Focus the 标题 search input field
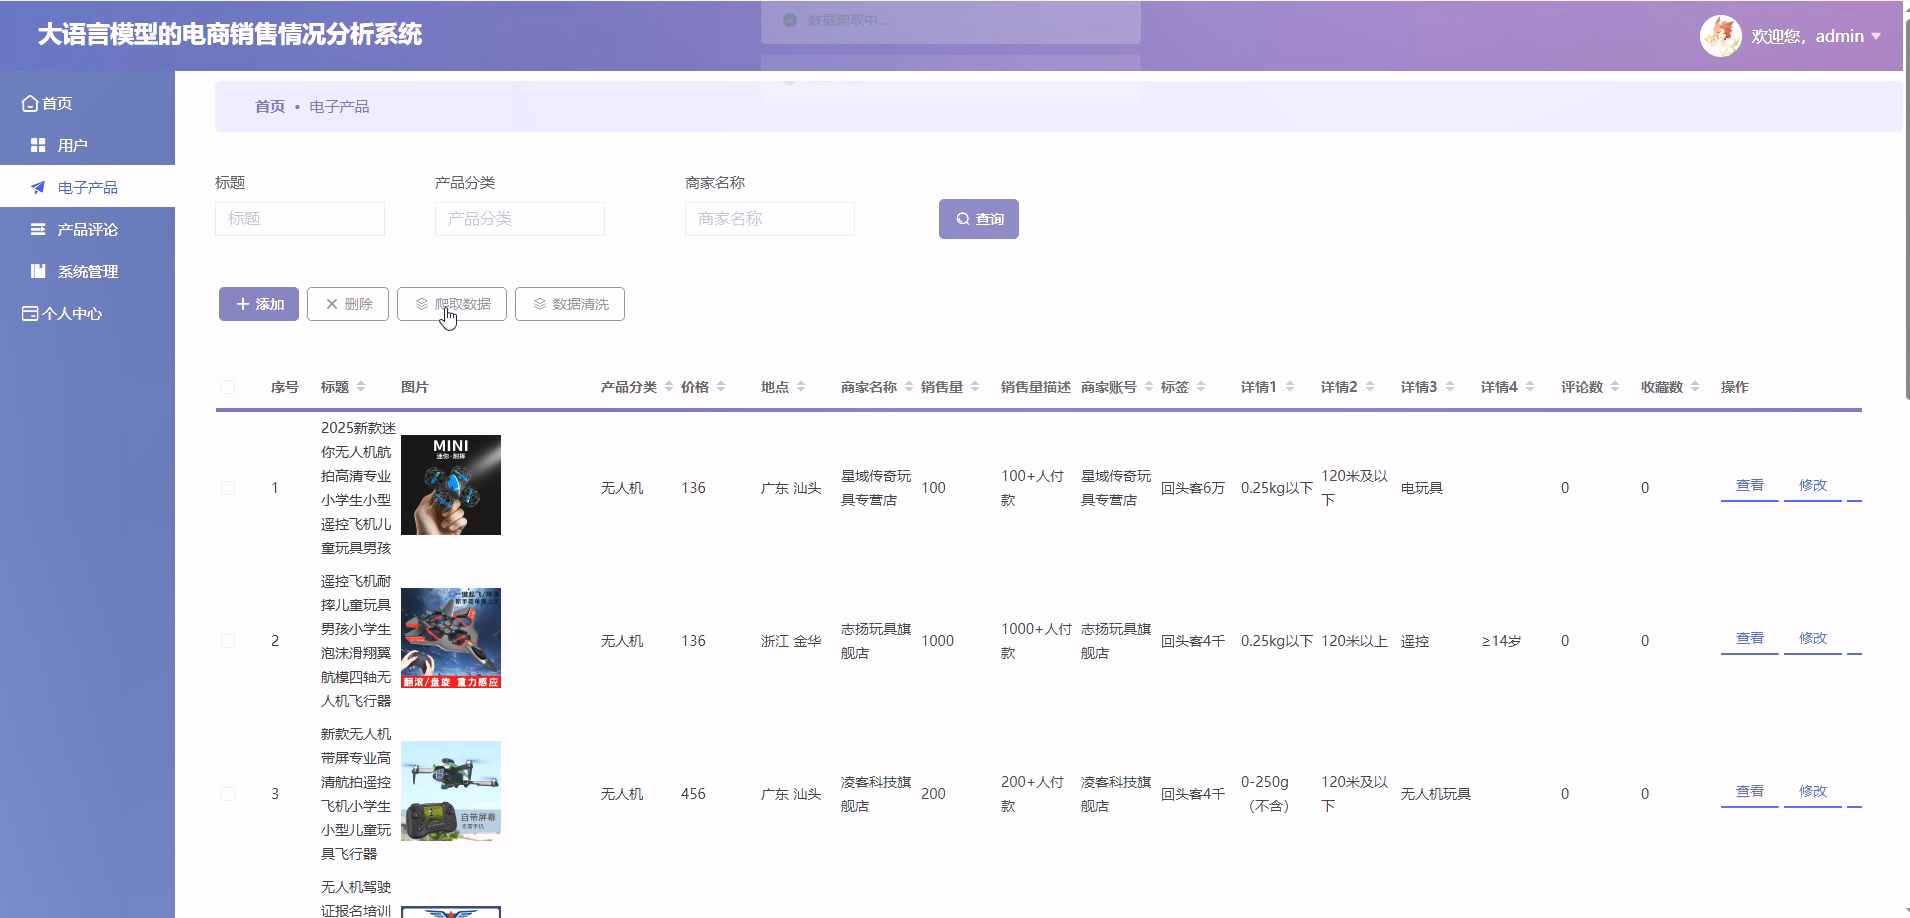This screenshot has height=918, width=1910. [300, 219]
